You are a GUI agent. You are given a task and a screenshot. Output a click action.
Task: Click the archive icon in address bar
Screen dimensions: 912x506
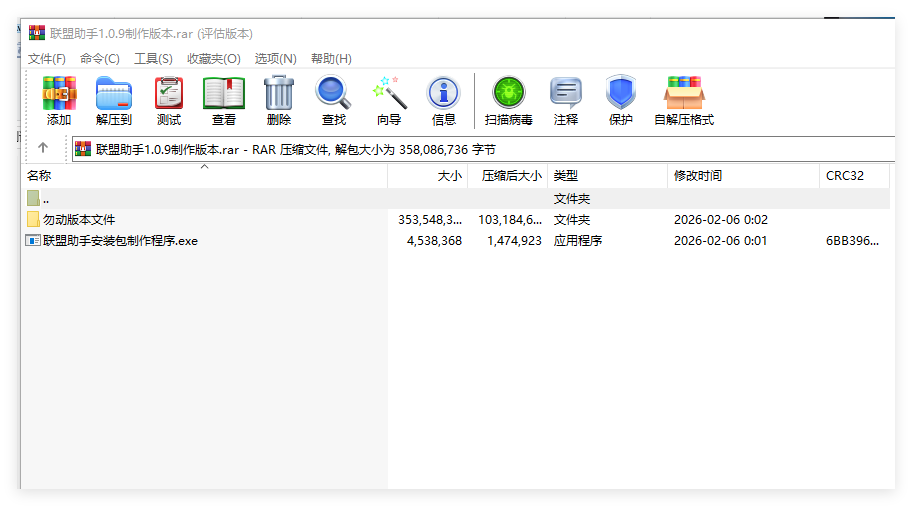83,149
